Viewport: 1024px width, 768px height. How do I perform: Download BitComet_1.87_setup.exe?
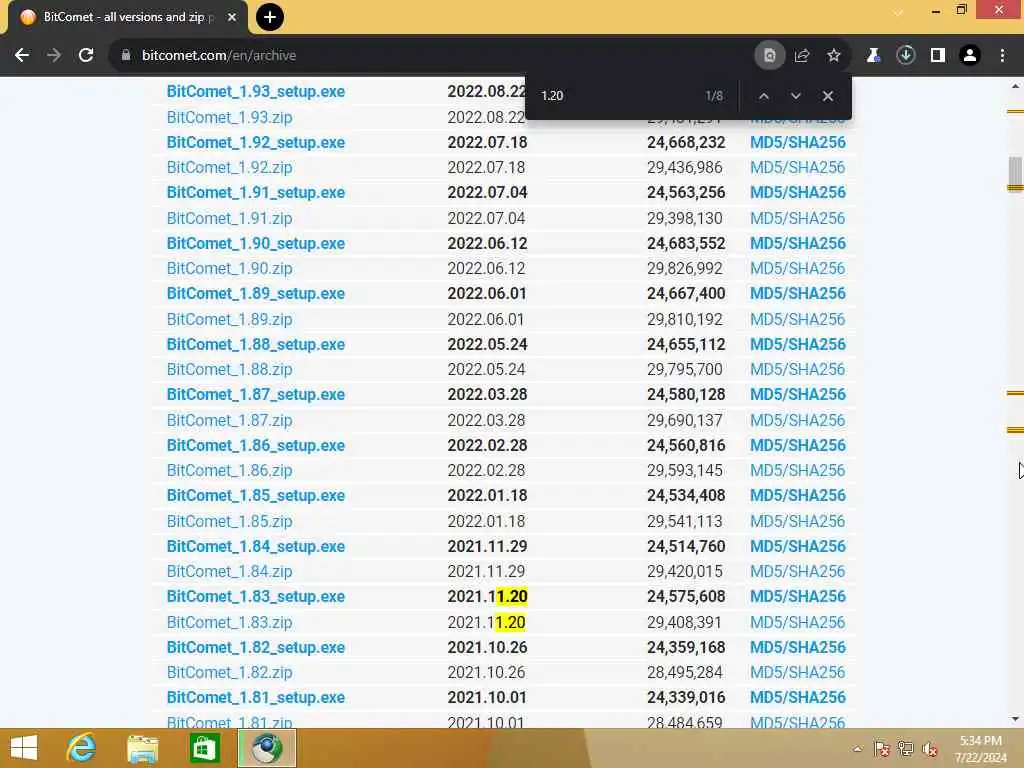[x=255, y=394]
